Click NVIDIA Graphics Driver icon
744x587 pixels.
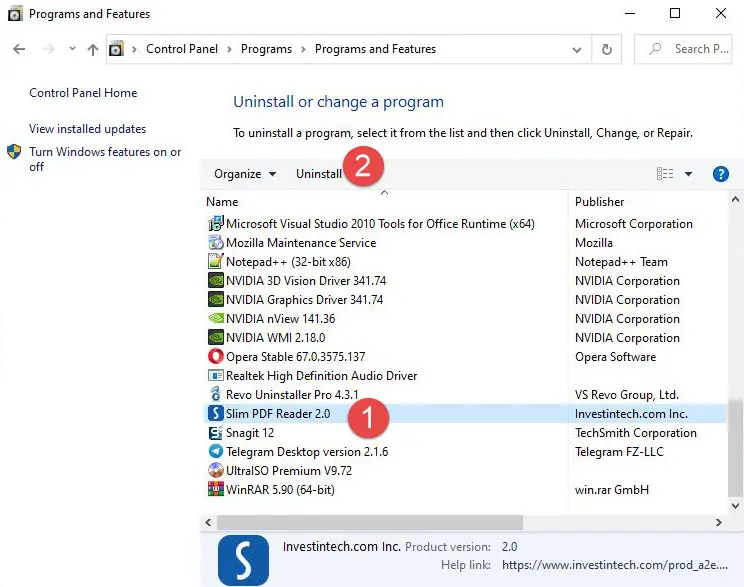click(x=216, y=299)
